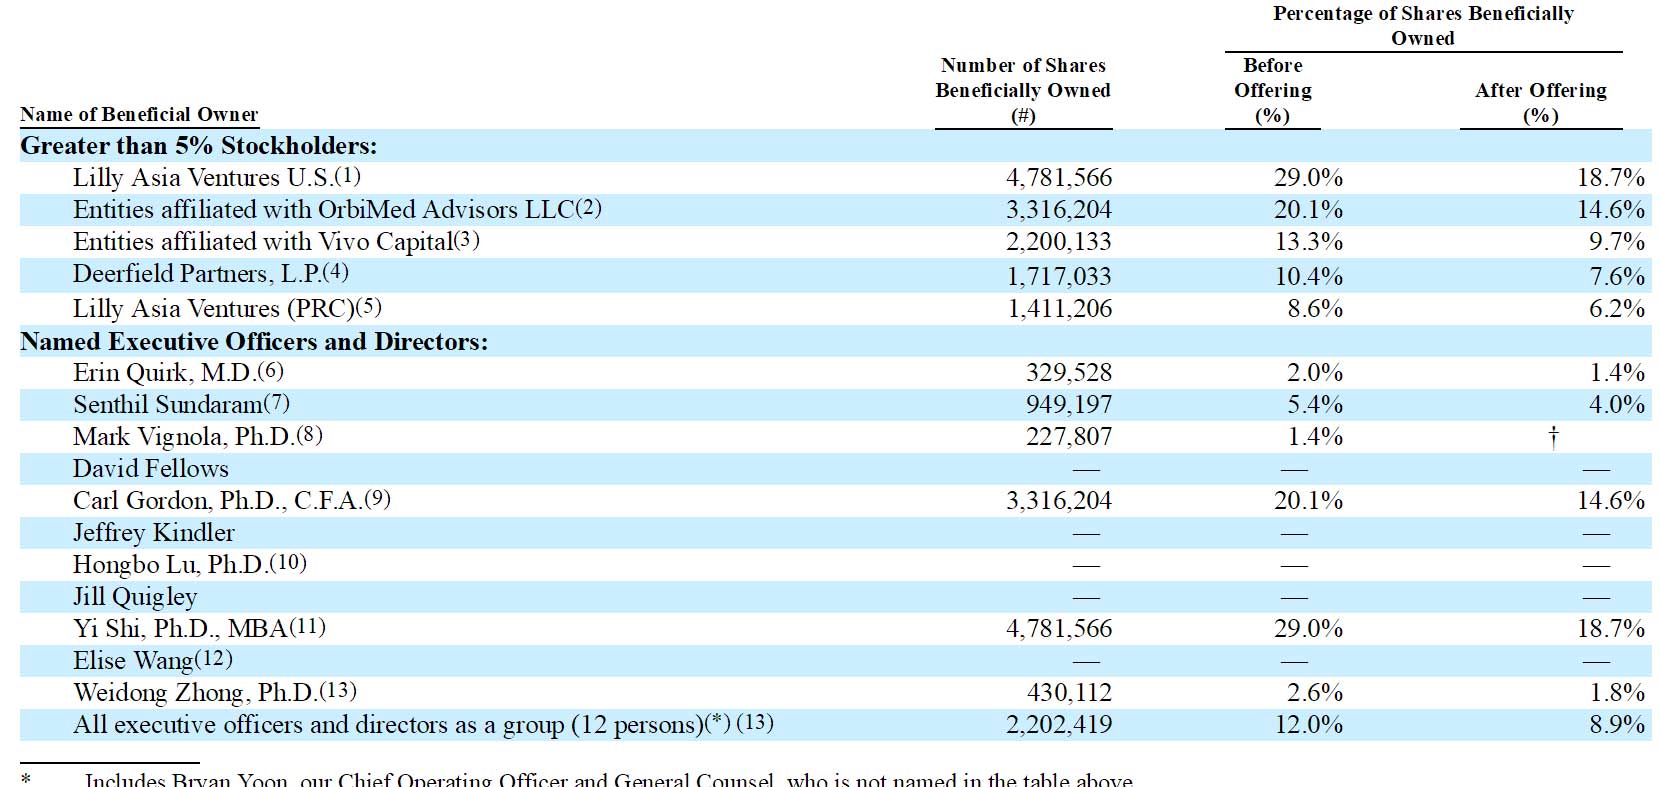The height and width of the screenshot is (787, 1660).
Task: Click before-offering value '13.3%' for Vivo Capital
Action: (1309, 241)
